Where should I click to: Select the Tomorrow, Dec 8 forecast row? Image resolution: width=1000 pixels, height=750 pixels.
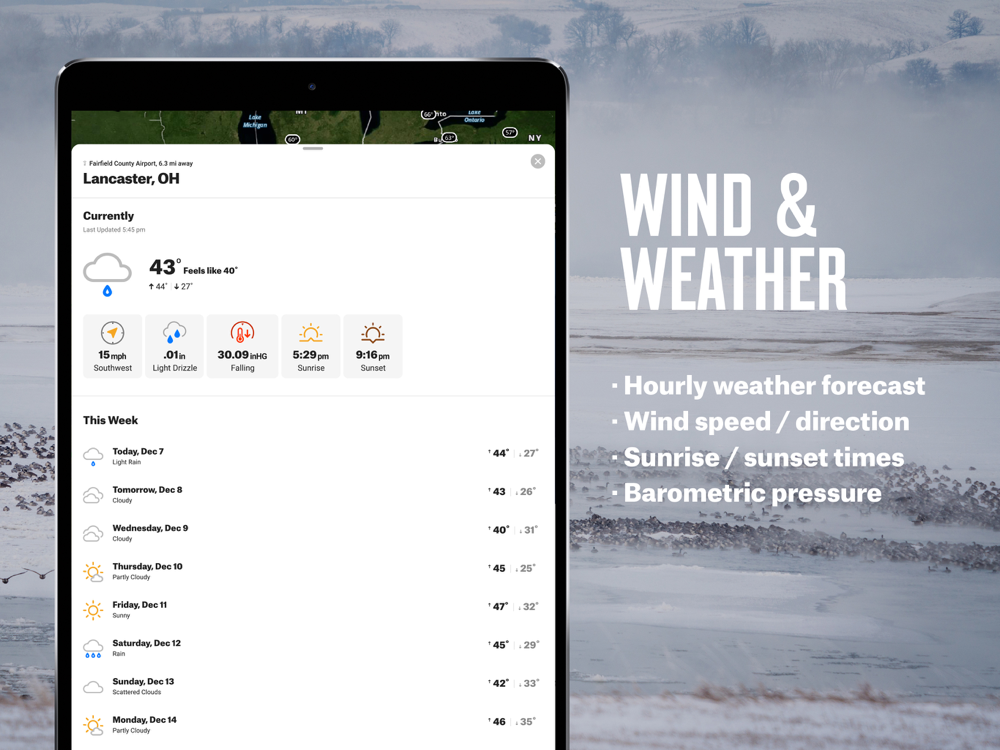pos(312,495)
